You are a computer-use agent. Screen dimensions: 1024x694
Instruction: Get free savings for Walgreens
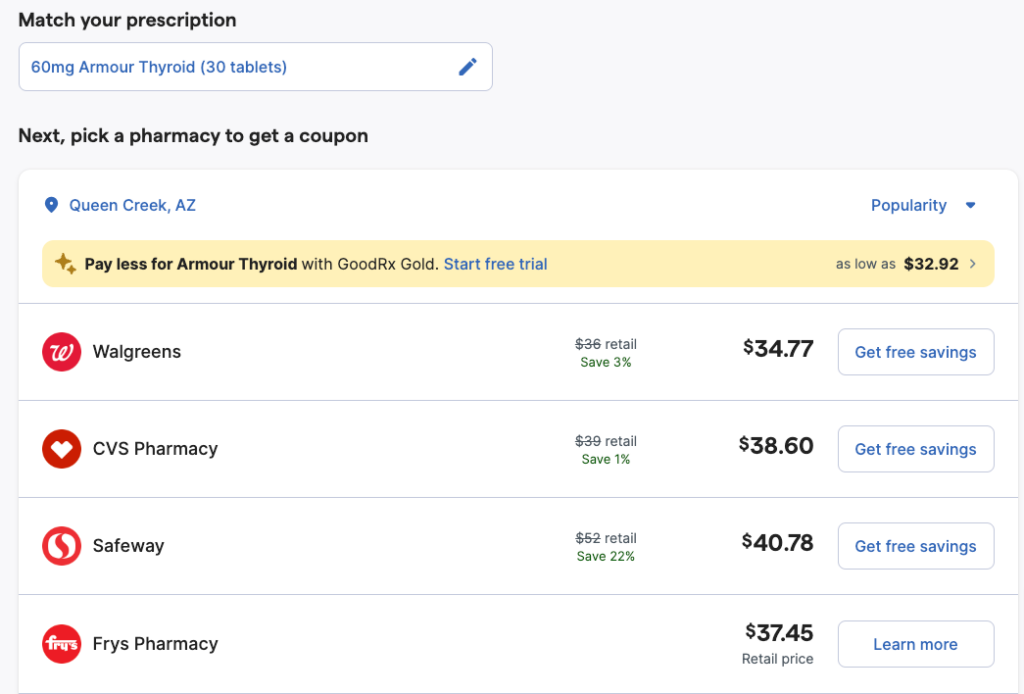coord(915,352)
